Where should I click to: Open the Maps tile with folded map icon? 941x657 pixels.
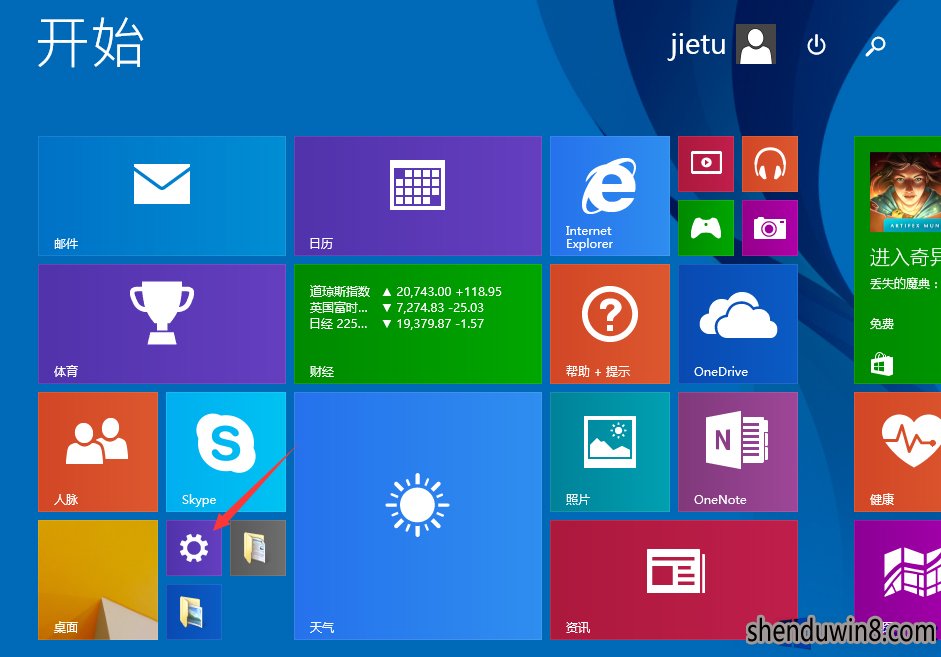897,580
